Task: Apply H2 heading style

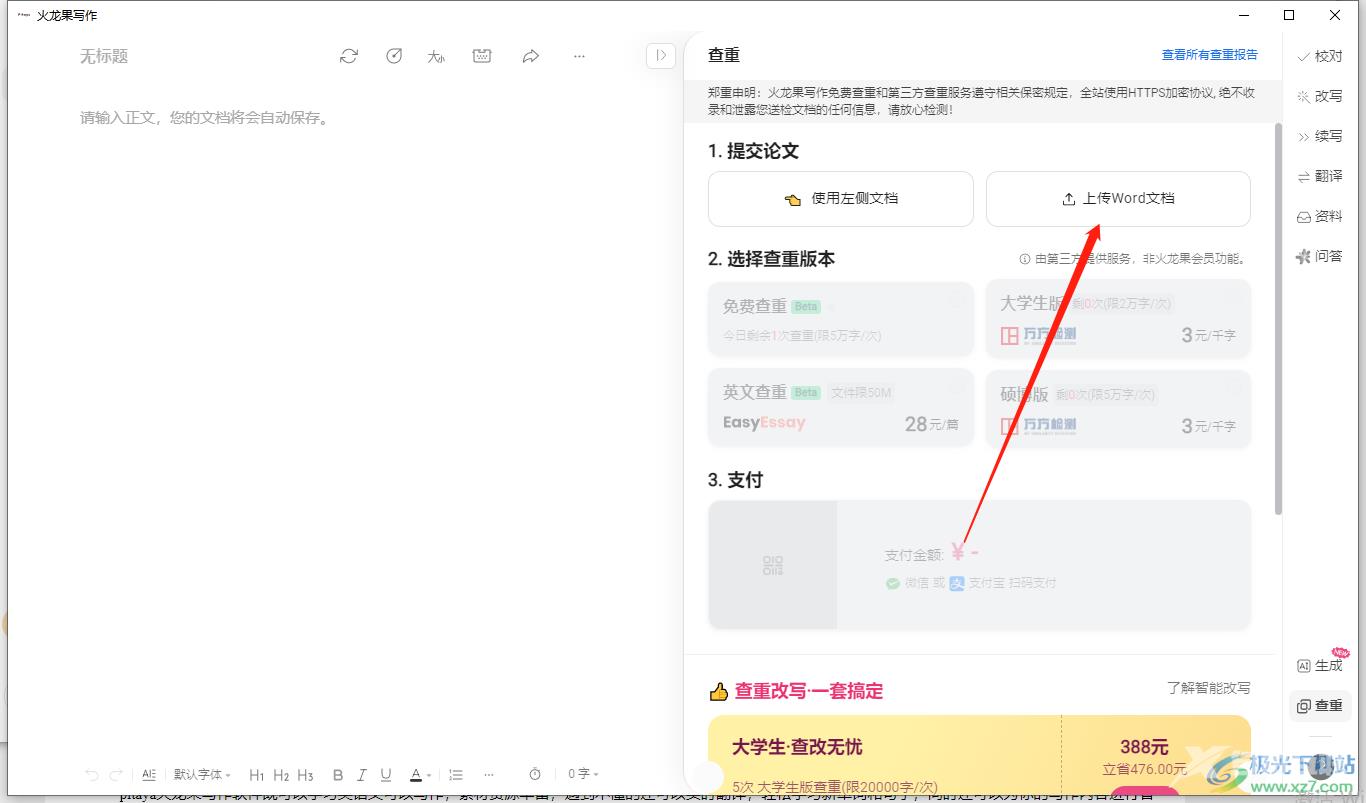Action: (x=281, y=774)
